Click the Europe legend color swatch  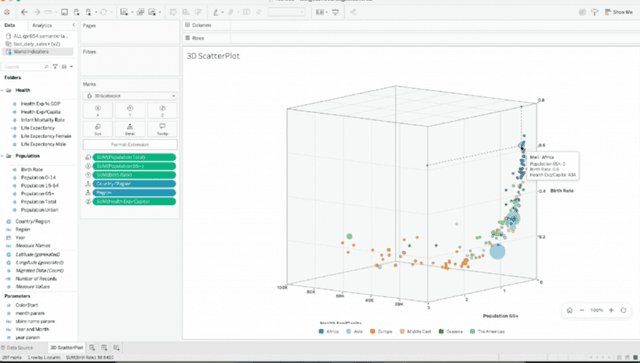tap(373, 332)
